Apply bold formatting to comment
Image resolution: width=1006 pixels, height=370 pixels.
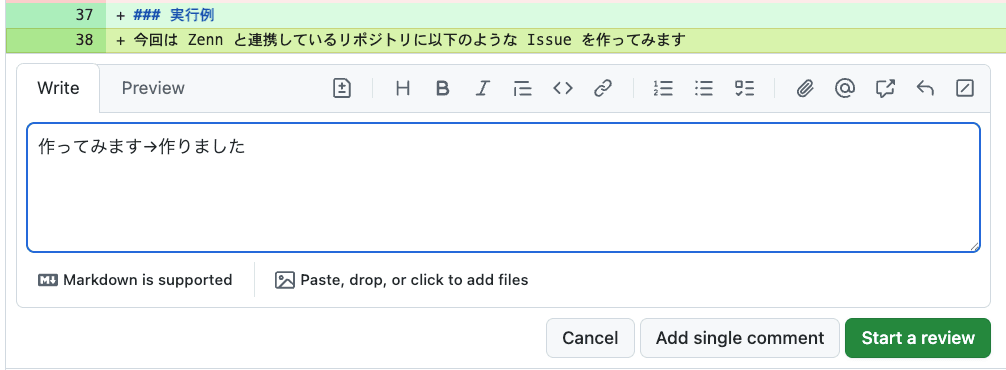(442, 88)
